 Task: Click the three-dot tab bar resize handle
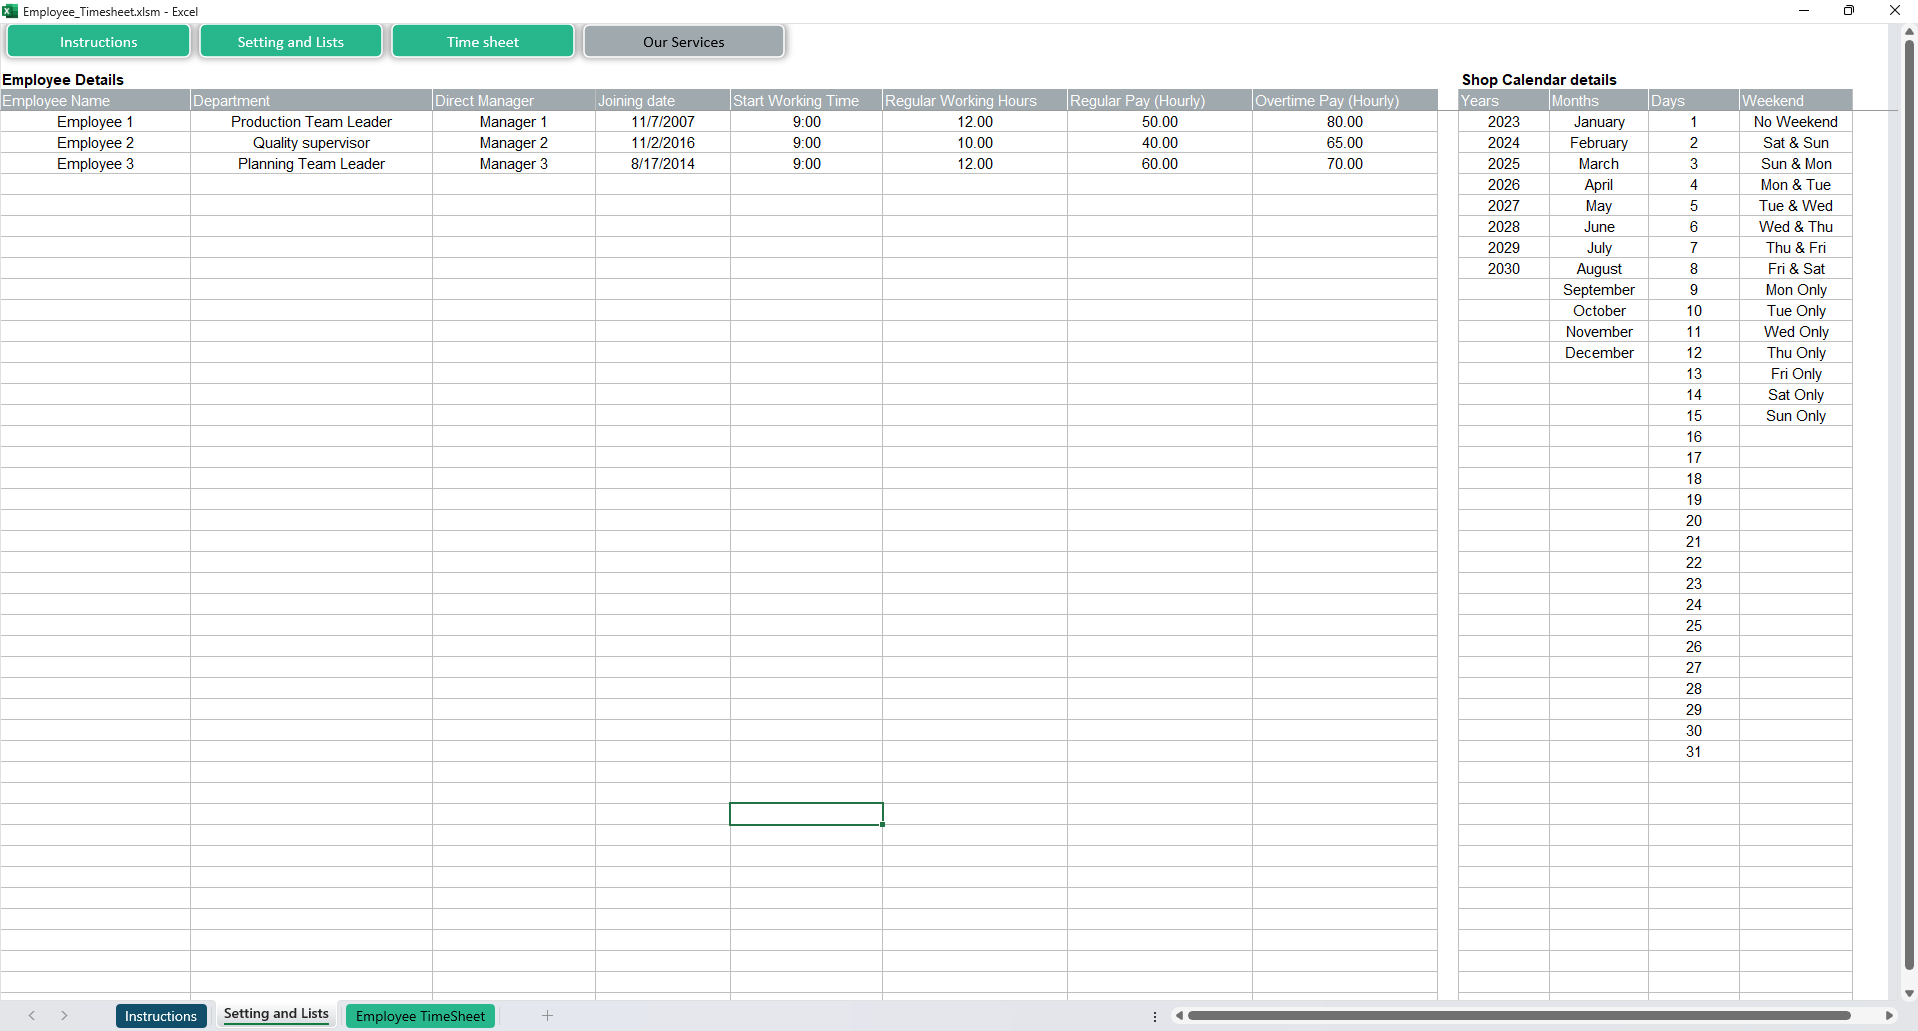pyautogui.click(x=1155, y=1016)
